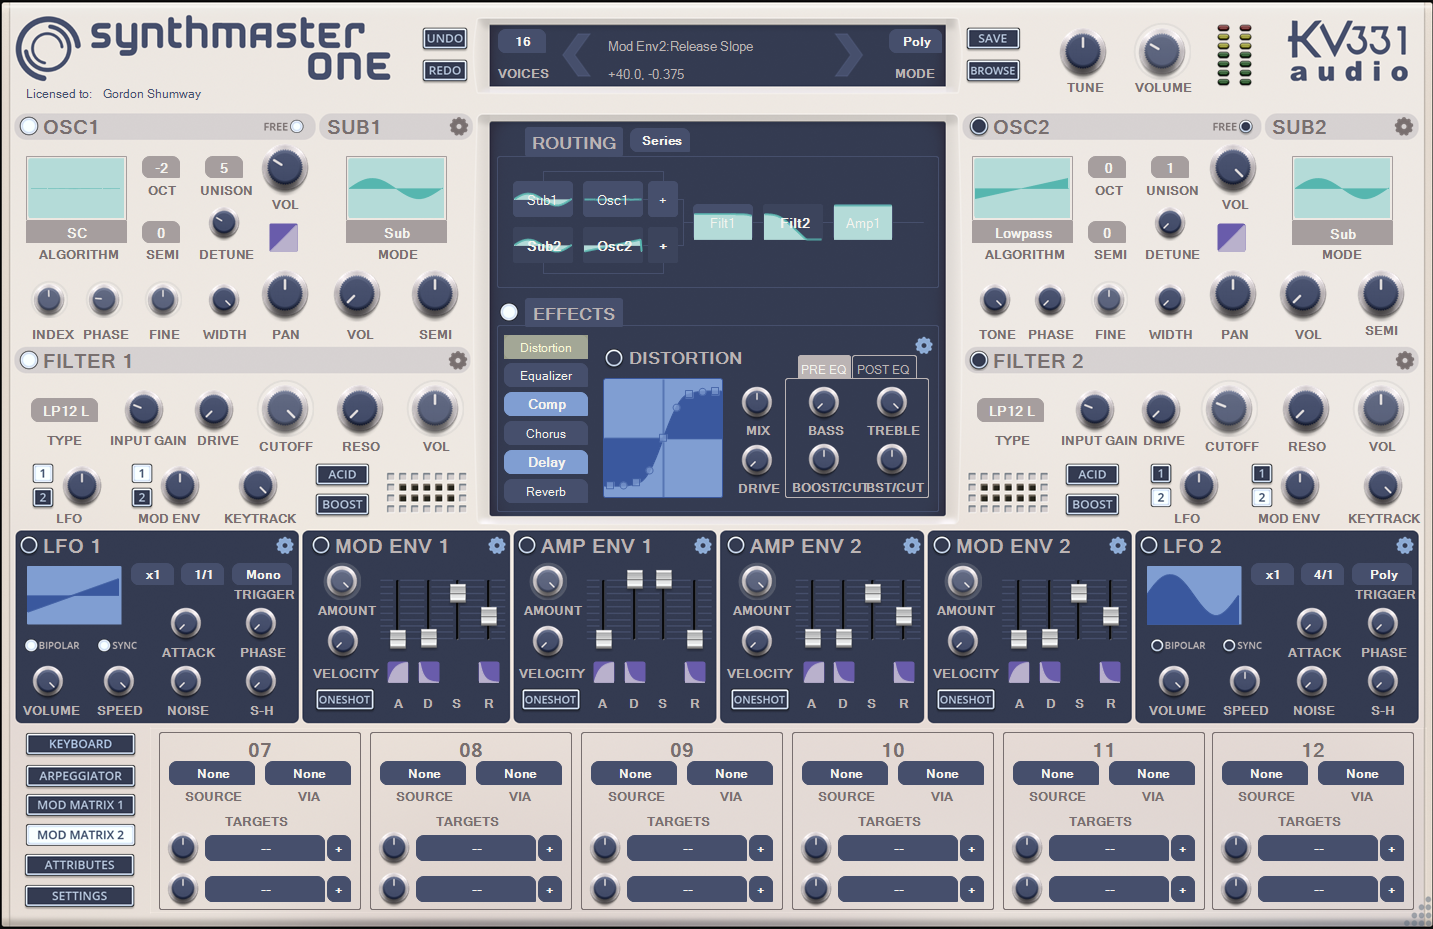
Task: Open SUB1 settings gear
Action: 458,127
